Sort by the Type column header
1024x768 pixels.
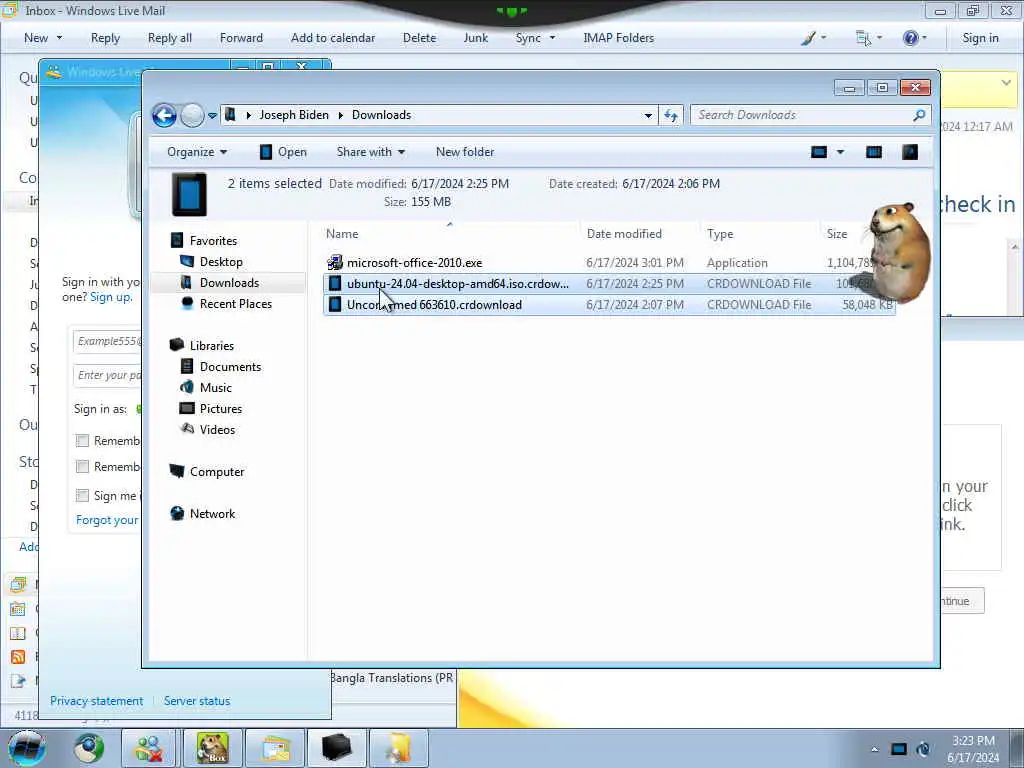coord(720,234)
